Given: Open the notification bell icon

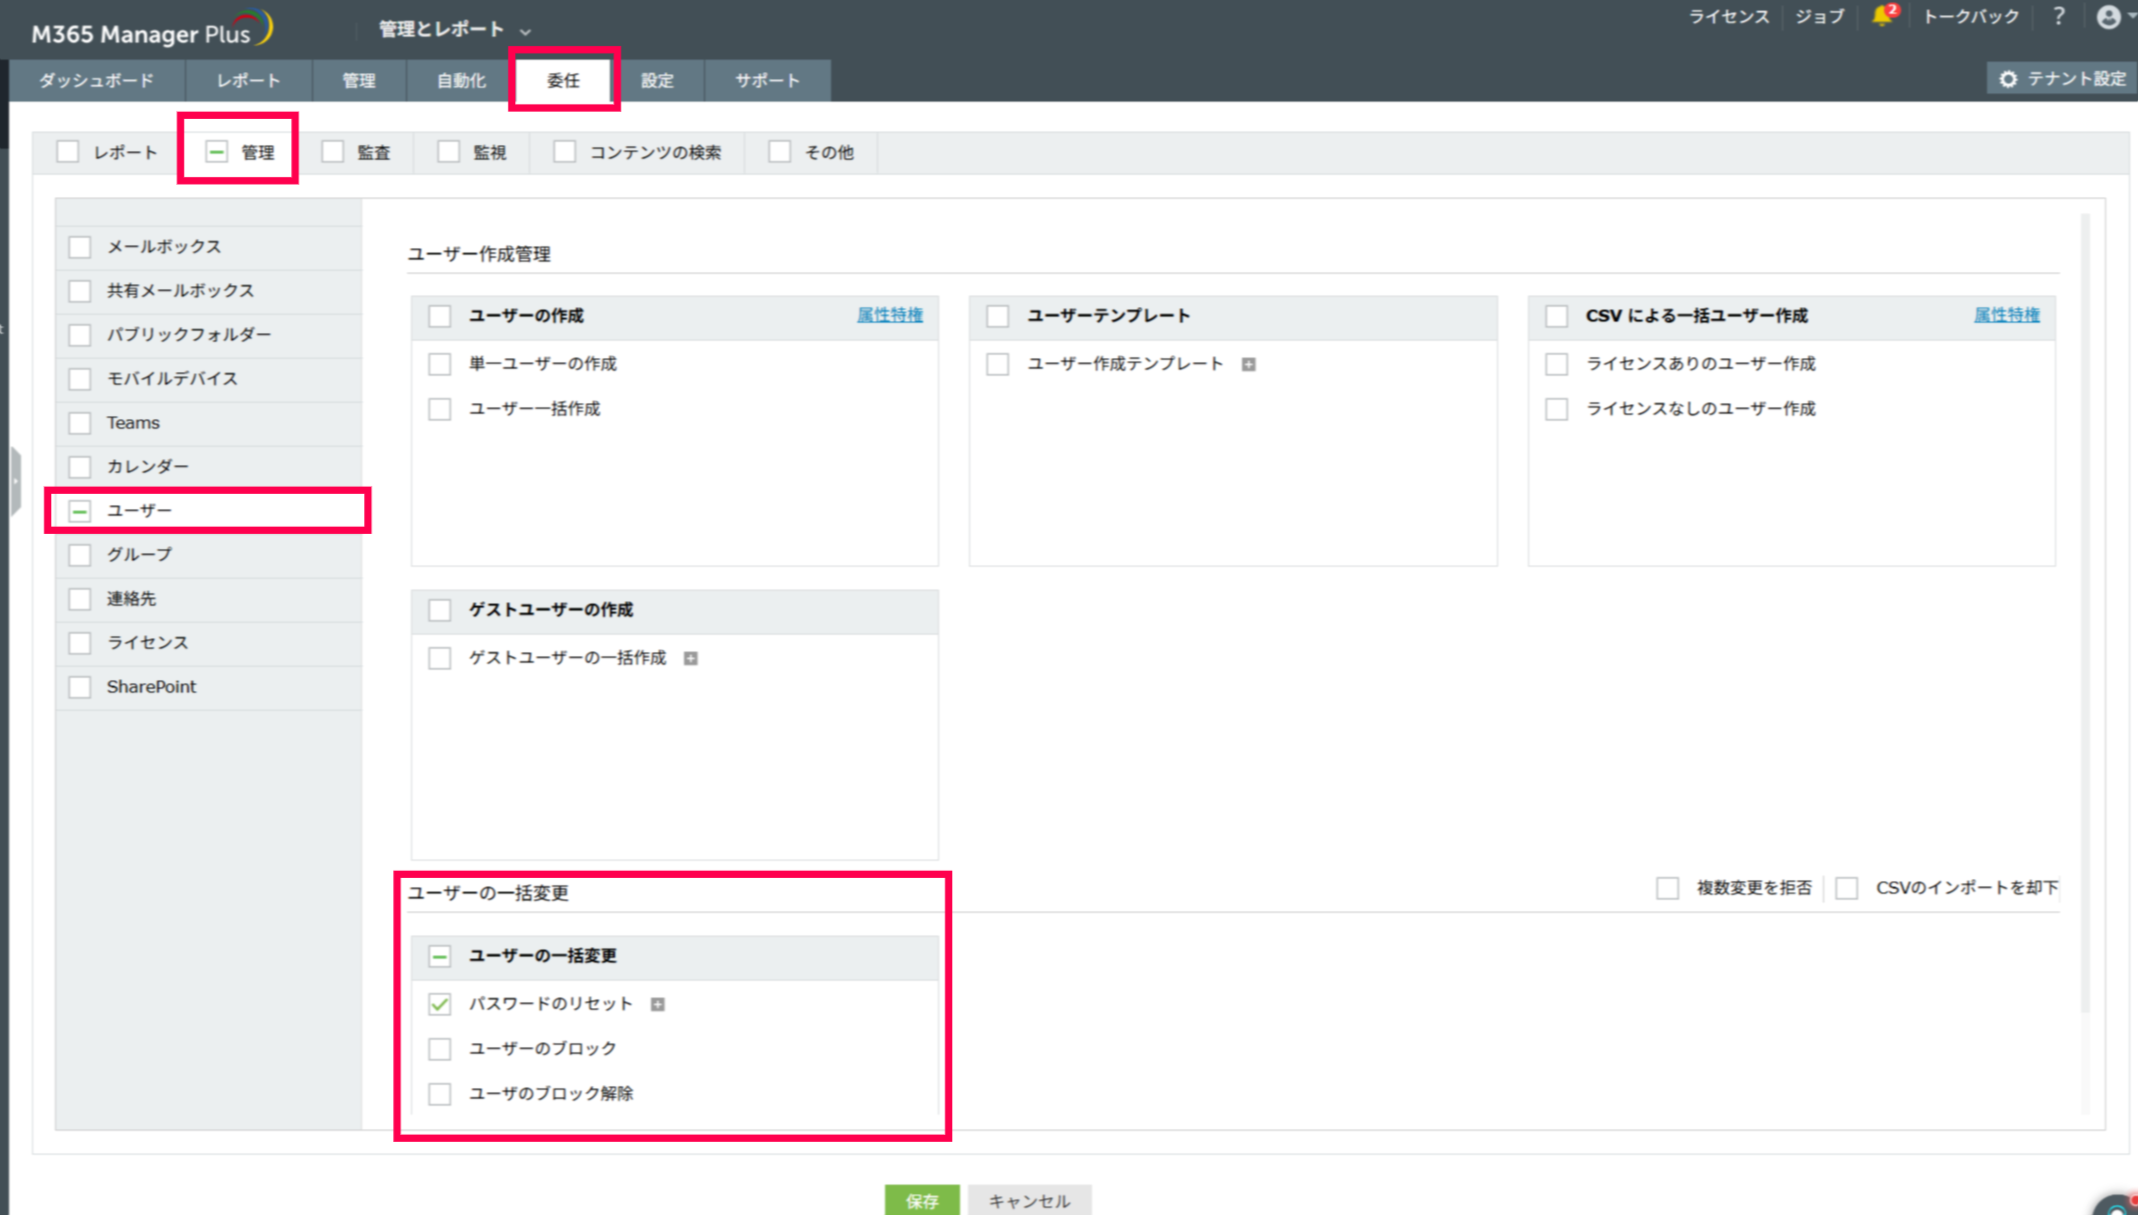Looking at the screenshot, I should [1882, 17].
